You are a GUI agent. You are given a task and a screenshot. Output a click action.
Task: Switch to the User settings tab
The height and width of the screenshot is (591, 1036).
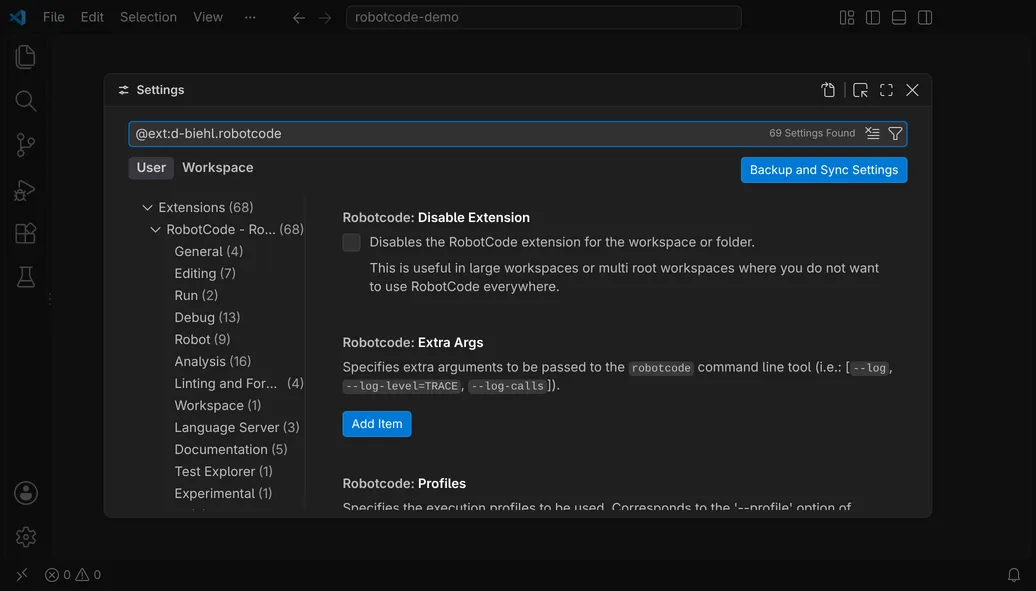(151, 168)
